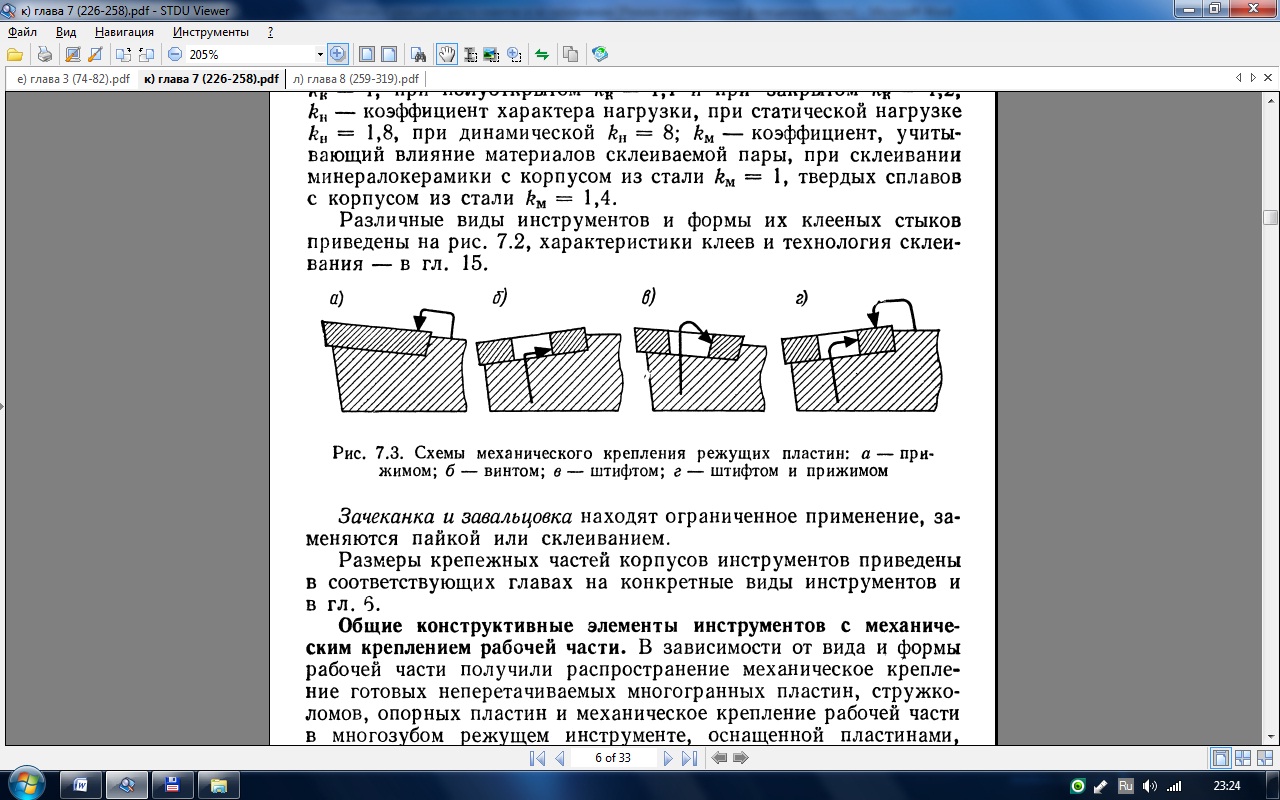Viewport: 1280px width, 800px height.
Task: Close the current document tab
Action: (x=1269, y=78)
